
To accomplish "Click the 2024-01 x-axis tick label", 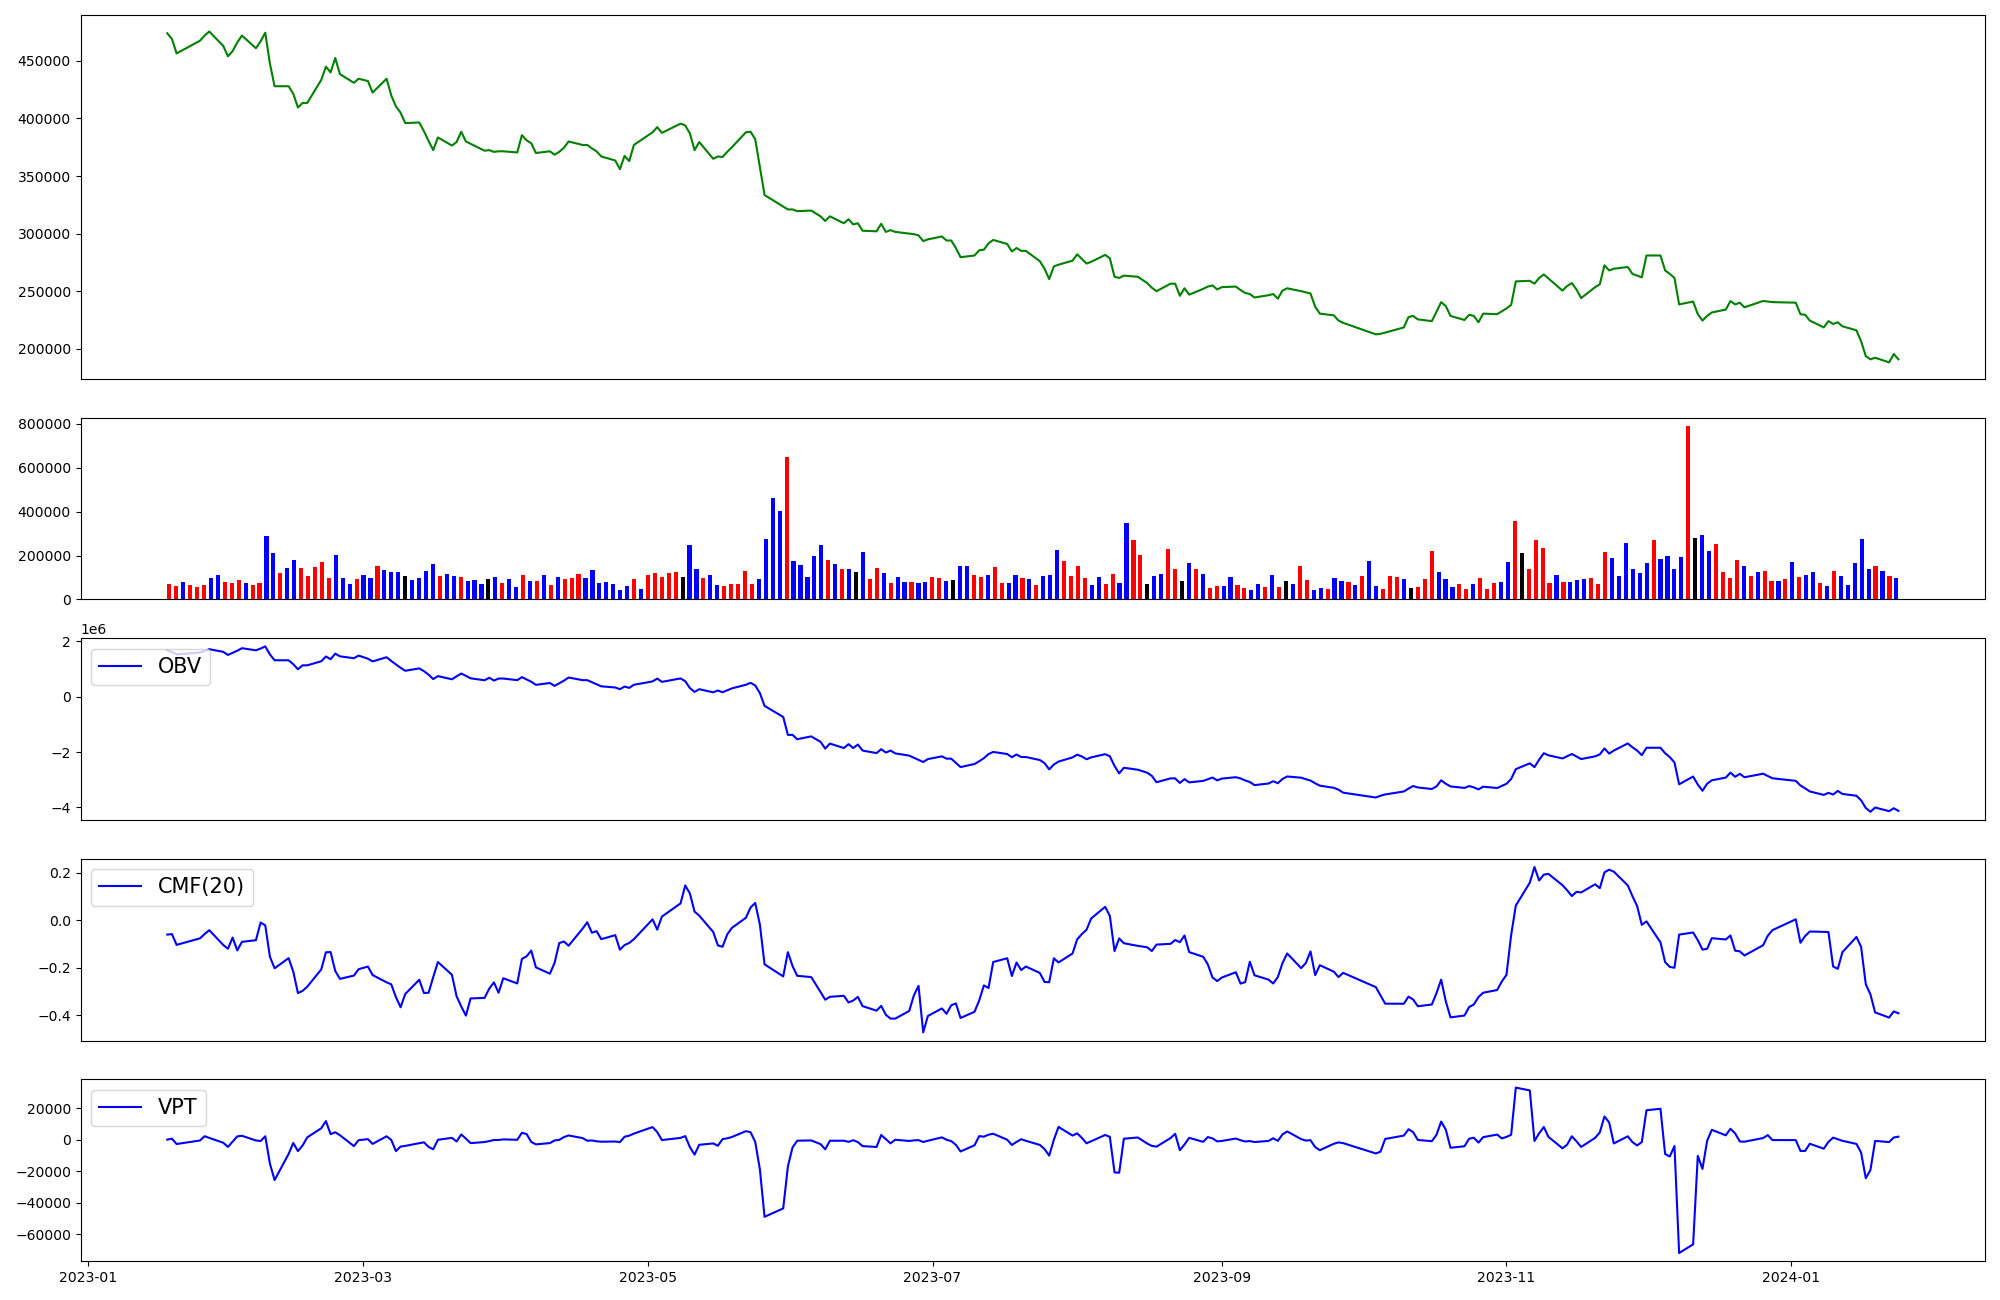I will tap(1790, 1277).
